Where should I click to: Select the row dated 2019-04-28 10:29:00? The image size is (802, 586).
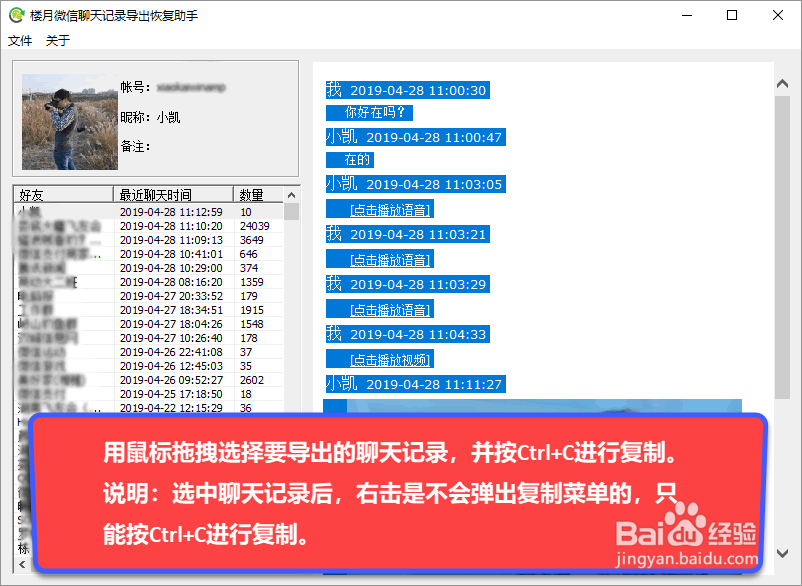pos(148,268)
